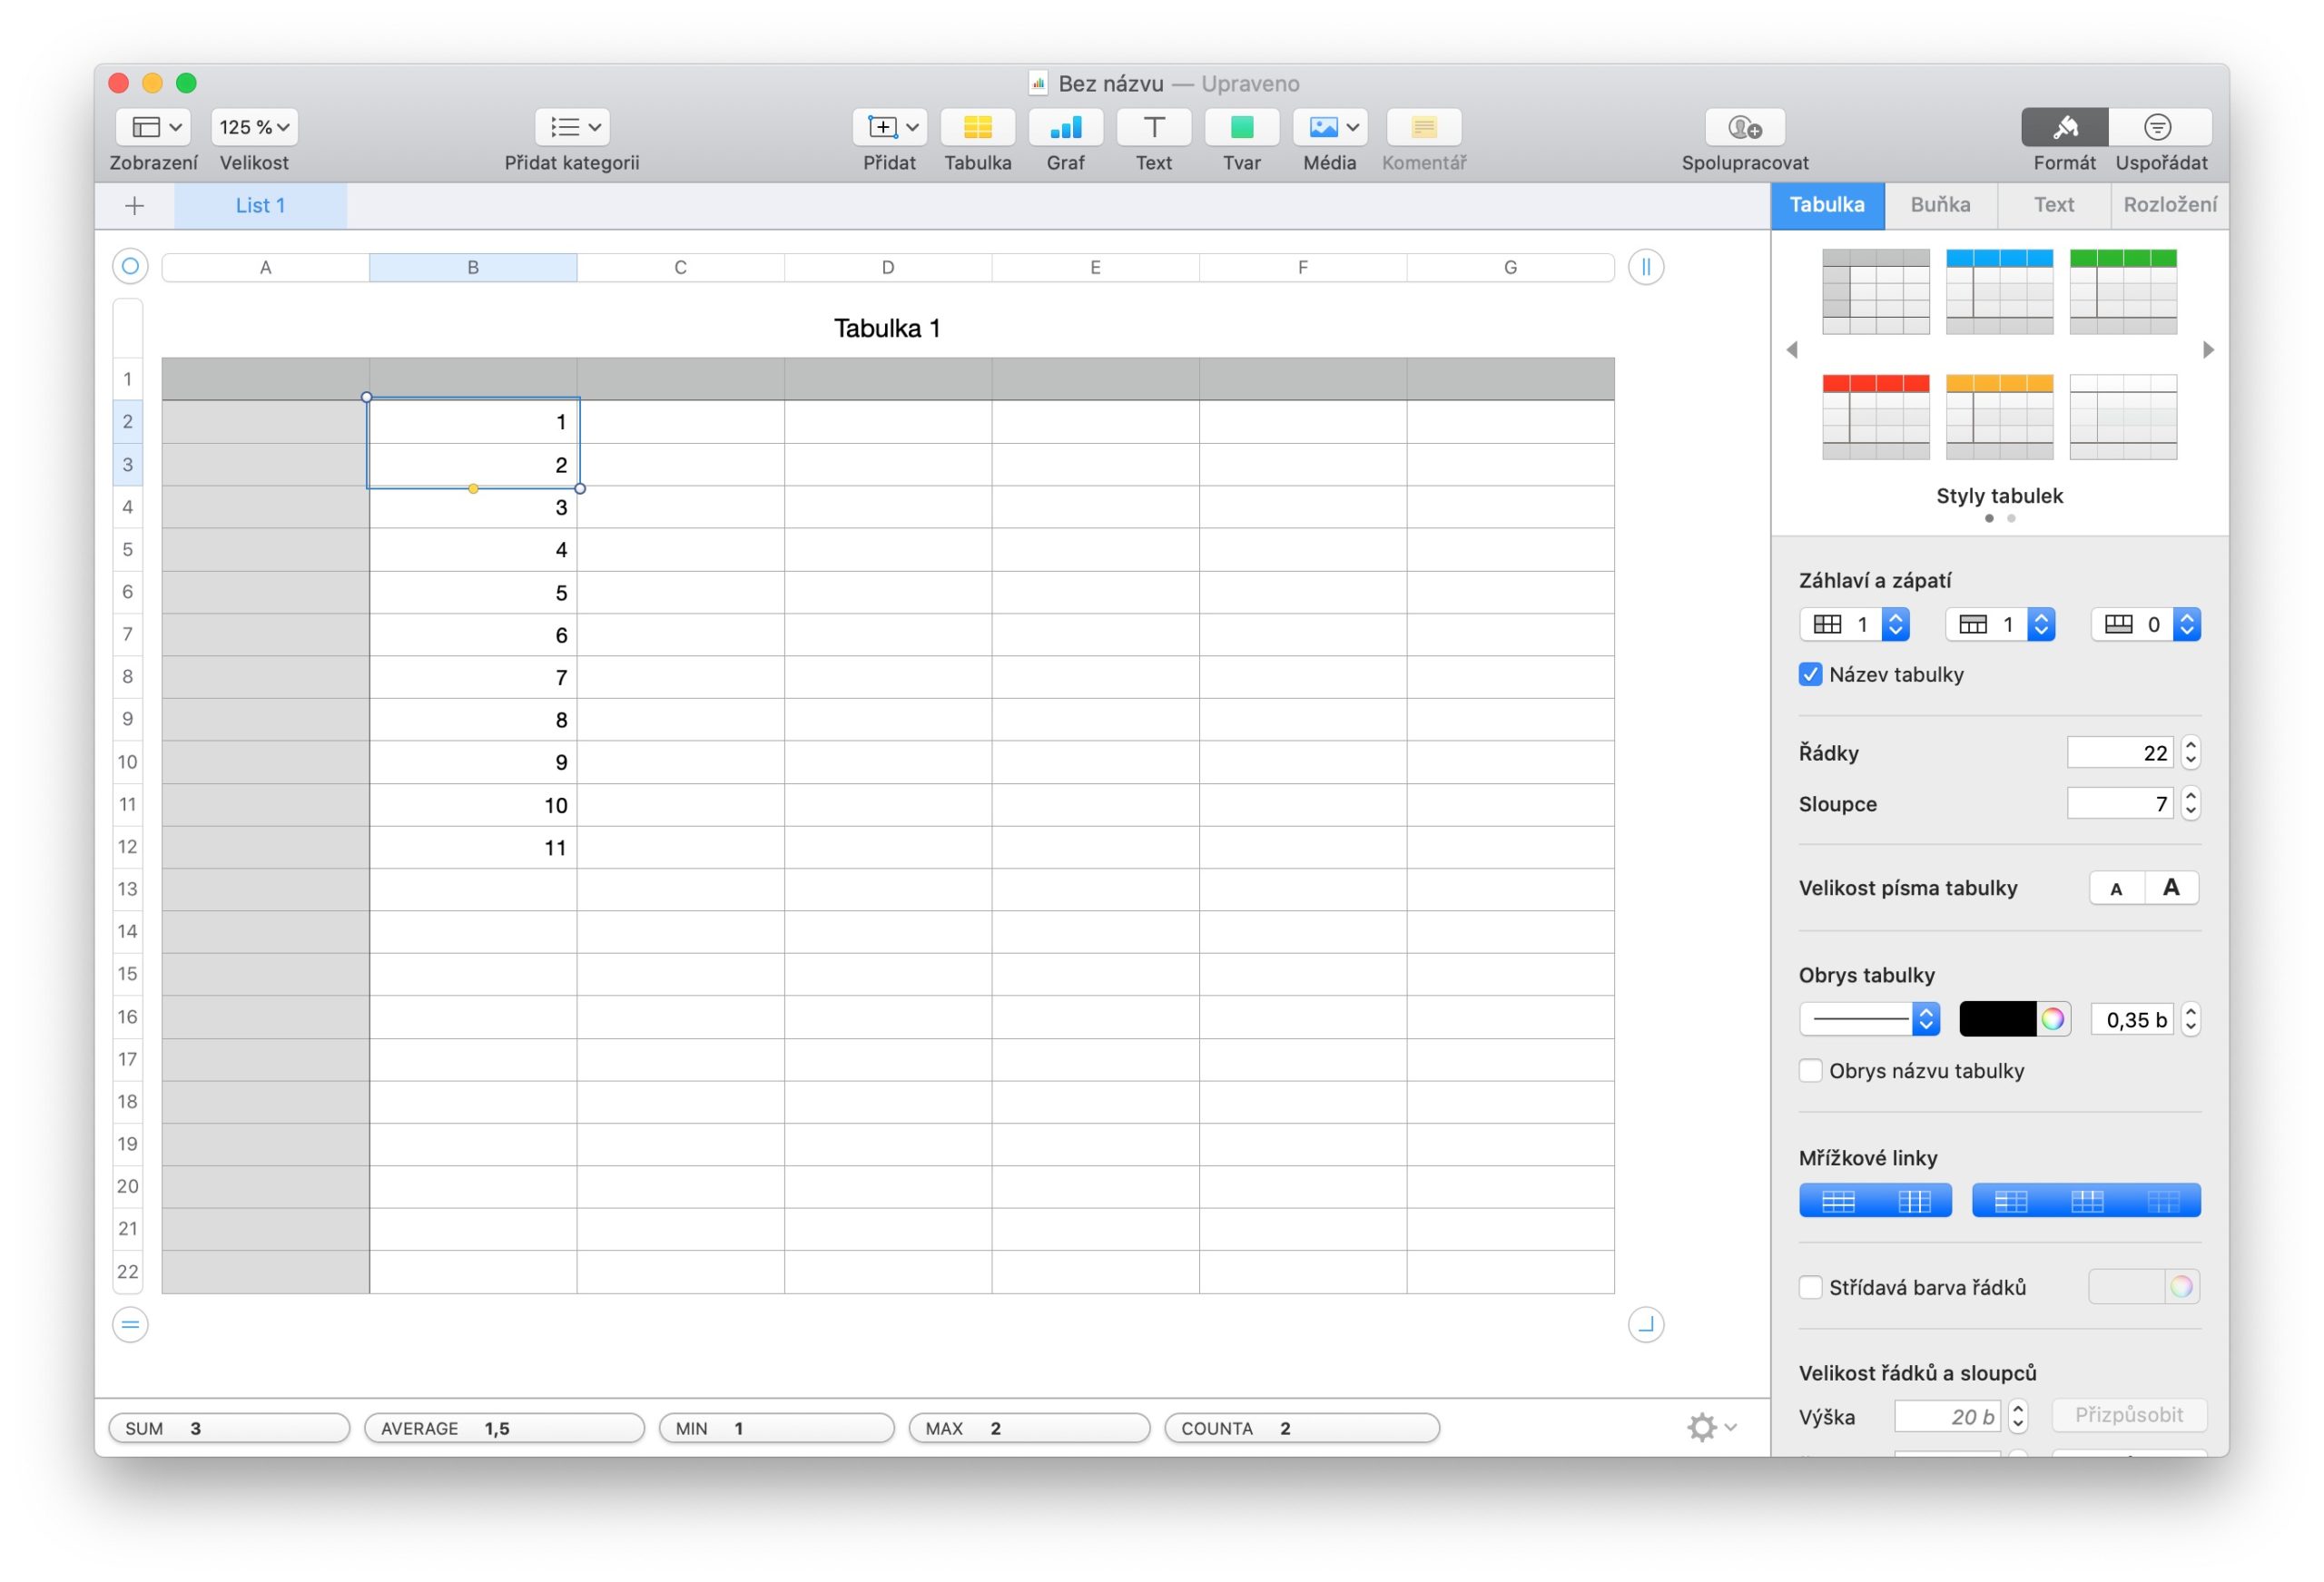Increase table font size with large A
This screenshot has height=1582, width=2324.
point(2171,887)
